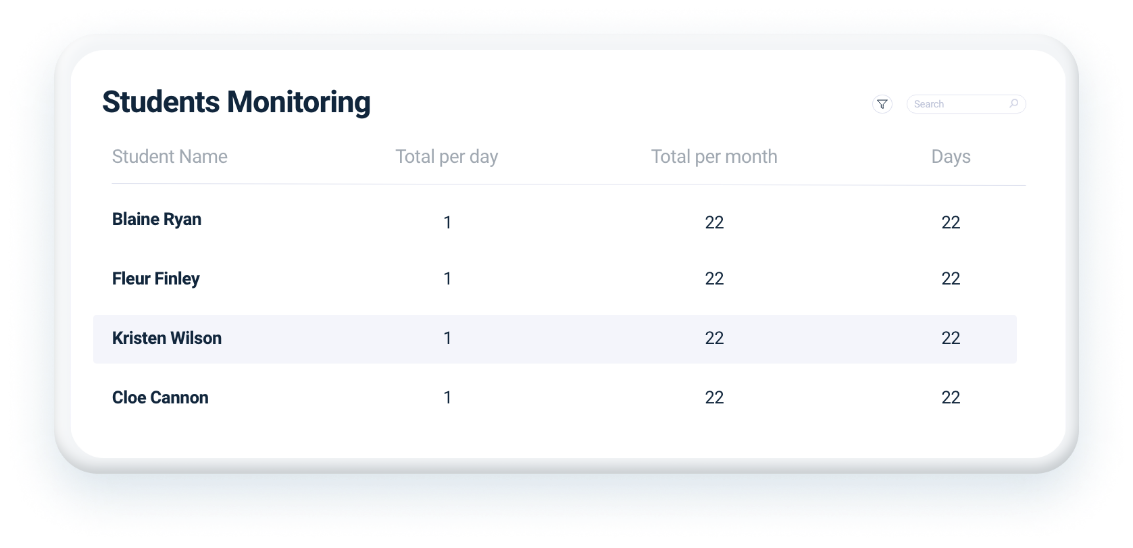Image resolution: width=1133 pixels, height=548 pixels.
Task: Select Kristen Wilson's total per month value
Action: (x=714, y=339)
